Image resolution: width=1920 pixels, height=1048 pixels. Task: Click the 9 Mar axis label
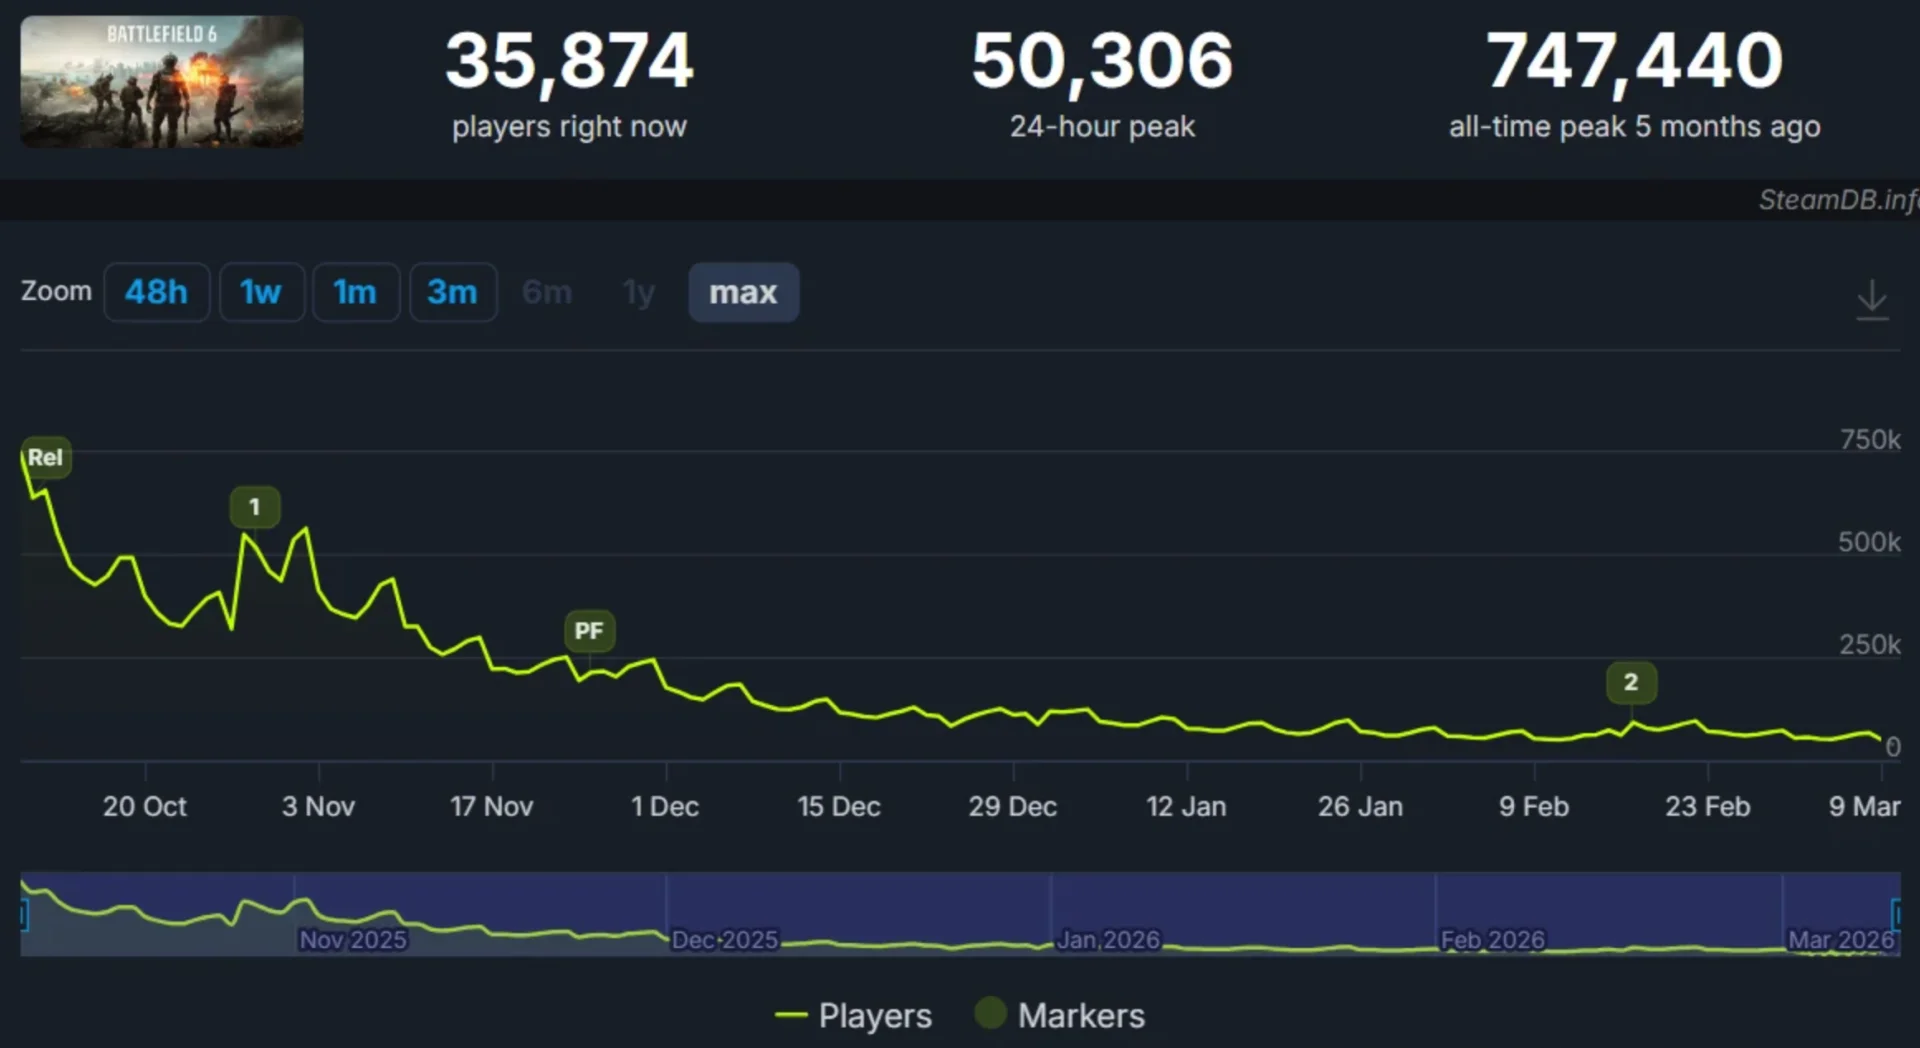1864,806
